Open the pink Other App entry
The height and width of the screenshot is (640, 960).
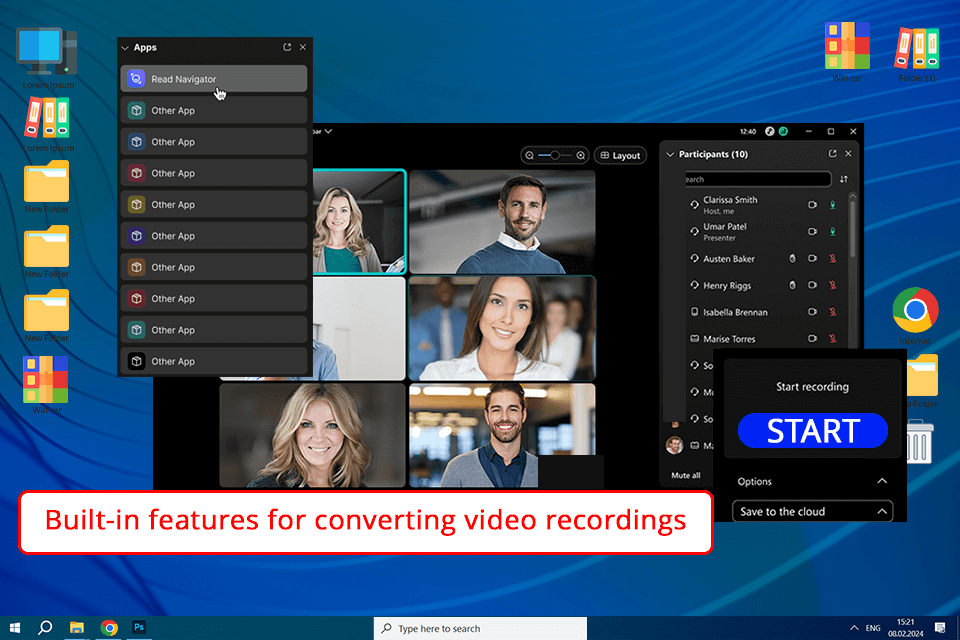click(x=214, y=173)
